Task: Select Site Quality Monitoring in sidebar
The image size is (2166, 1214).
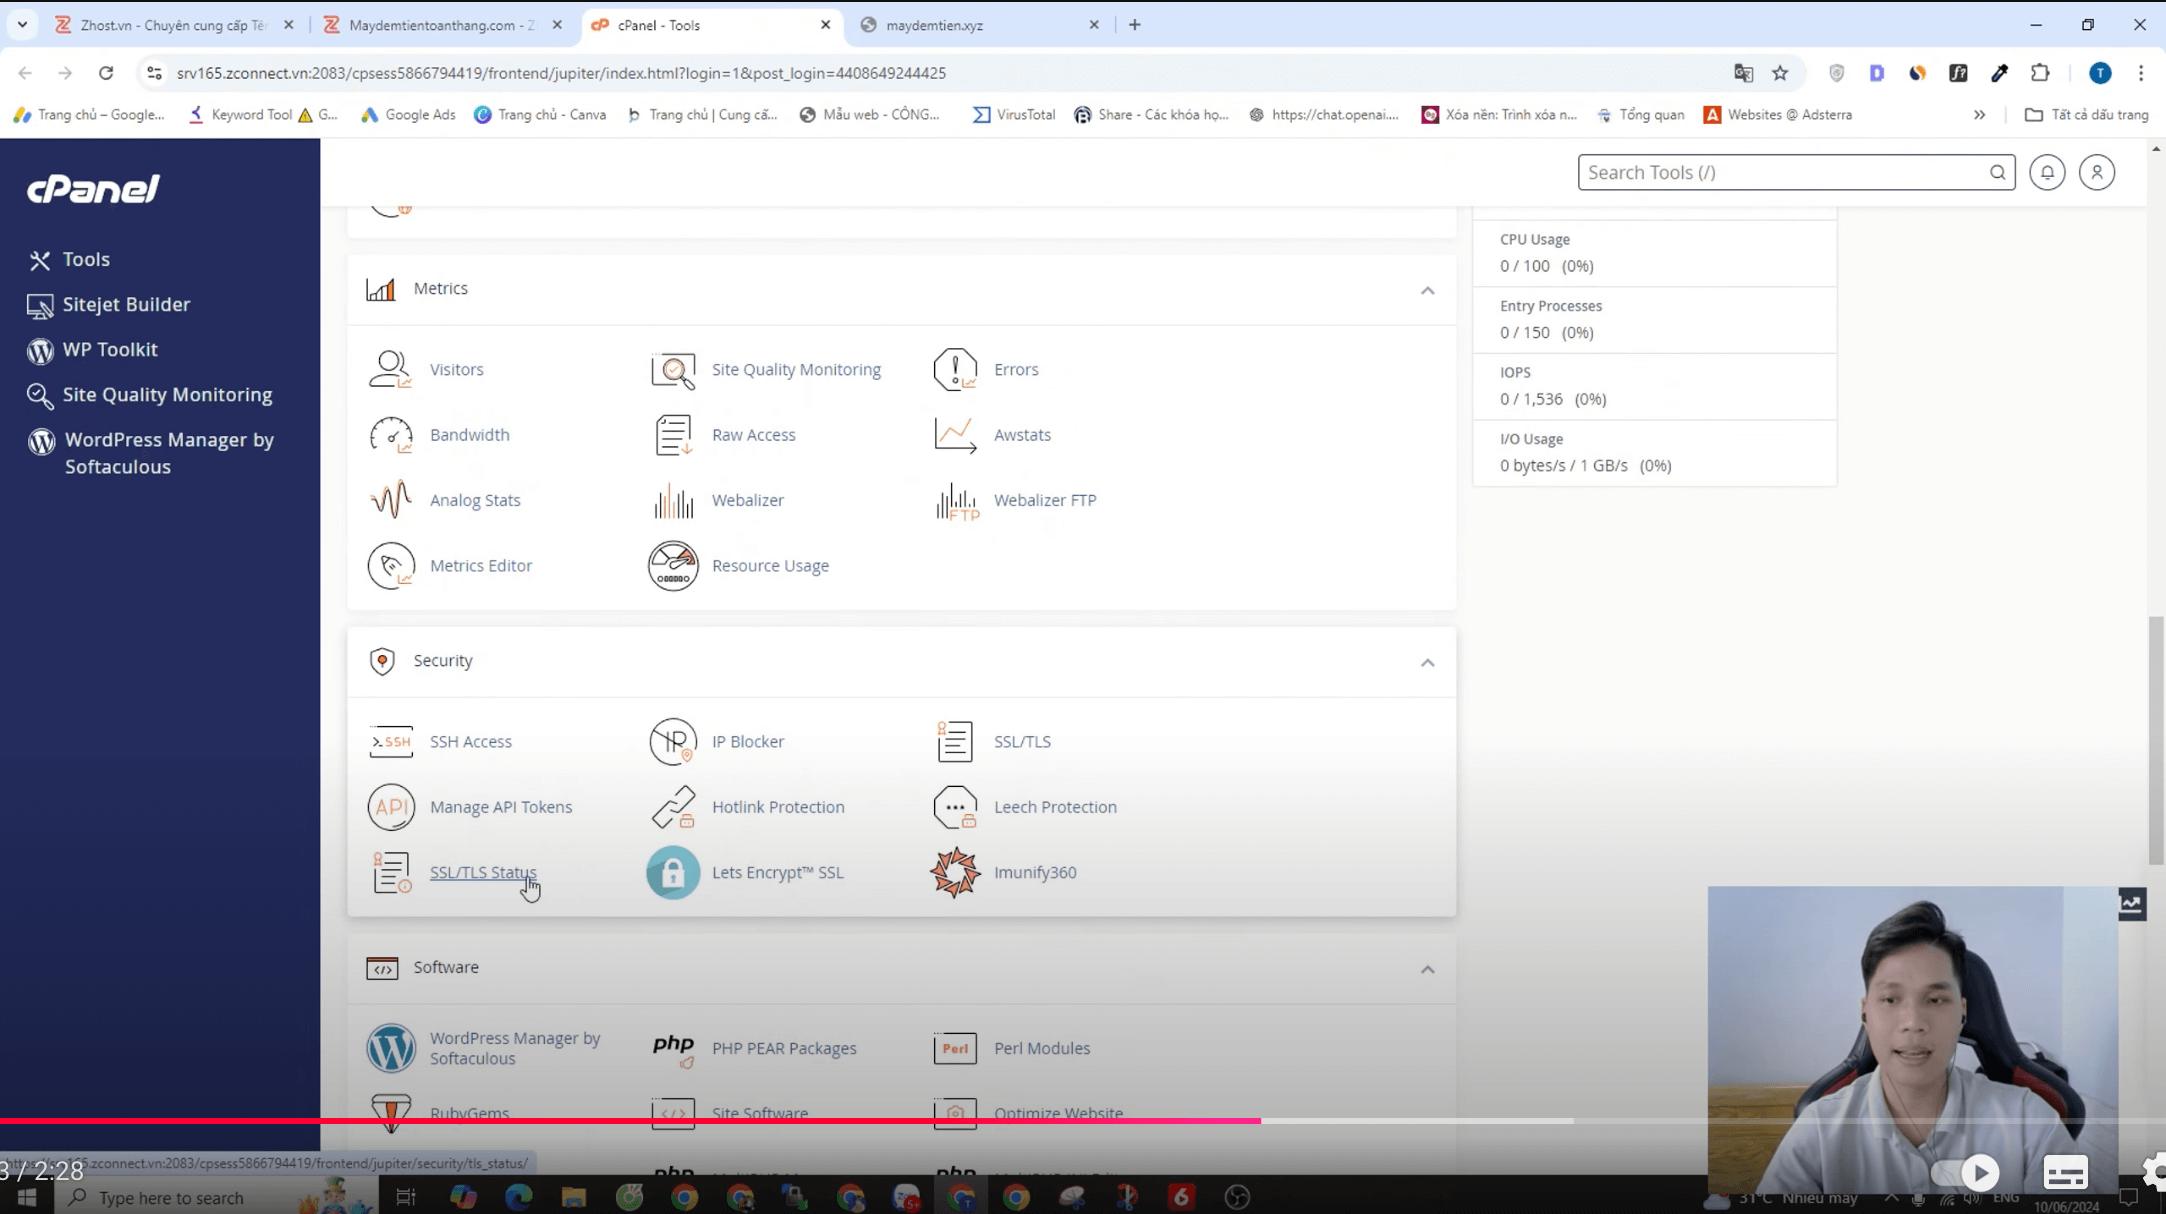Action: (167, 394)
